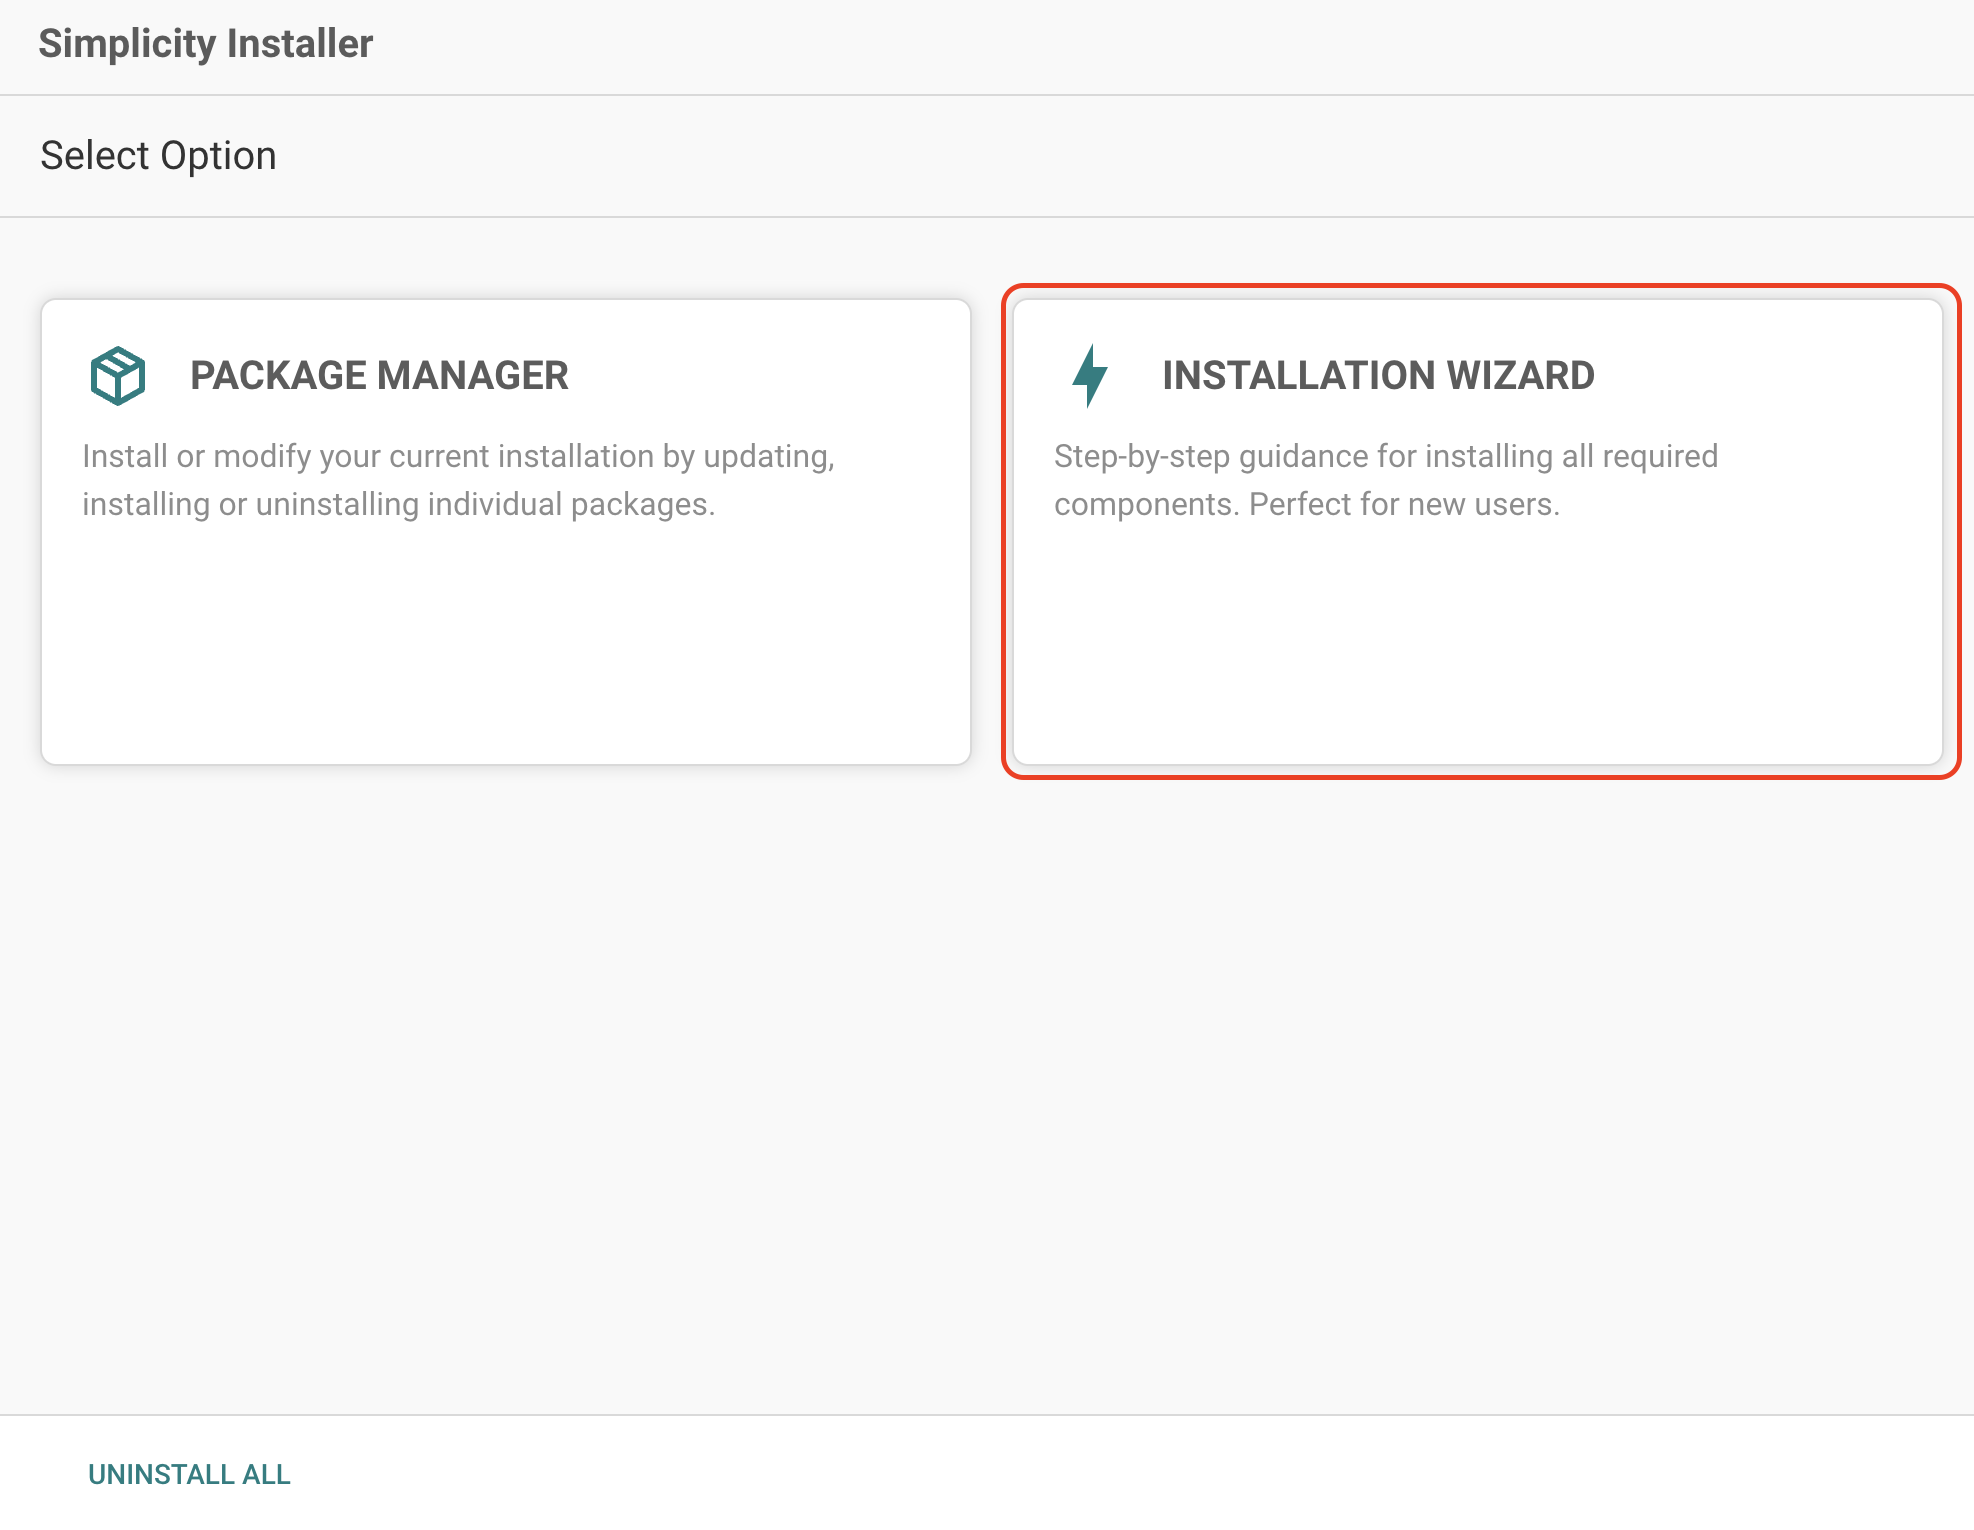Click the icon beside PACKAGE MANAGER heading
This screenshot has width=1974, height=1530.
pyautogui.click(x=118, y=376)
